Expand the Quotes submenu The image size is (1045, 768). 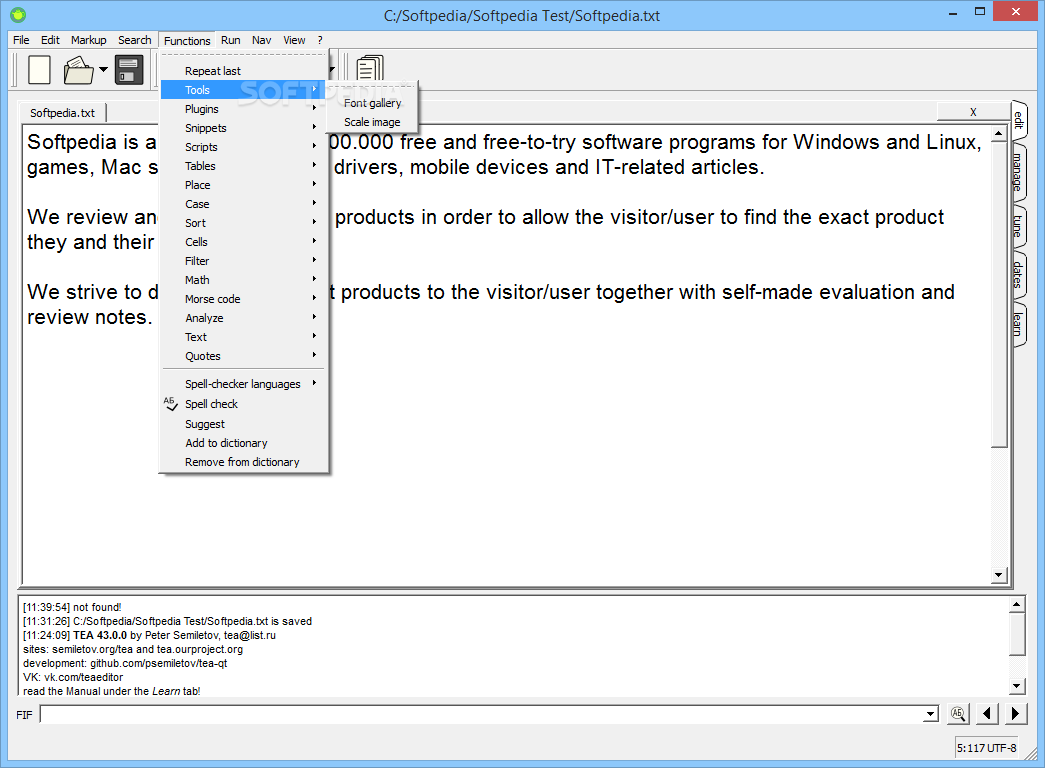[x=244, y=356]
